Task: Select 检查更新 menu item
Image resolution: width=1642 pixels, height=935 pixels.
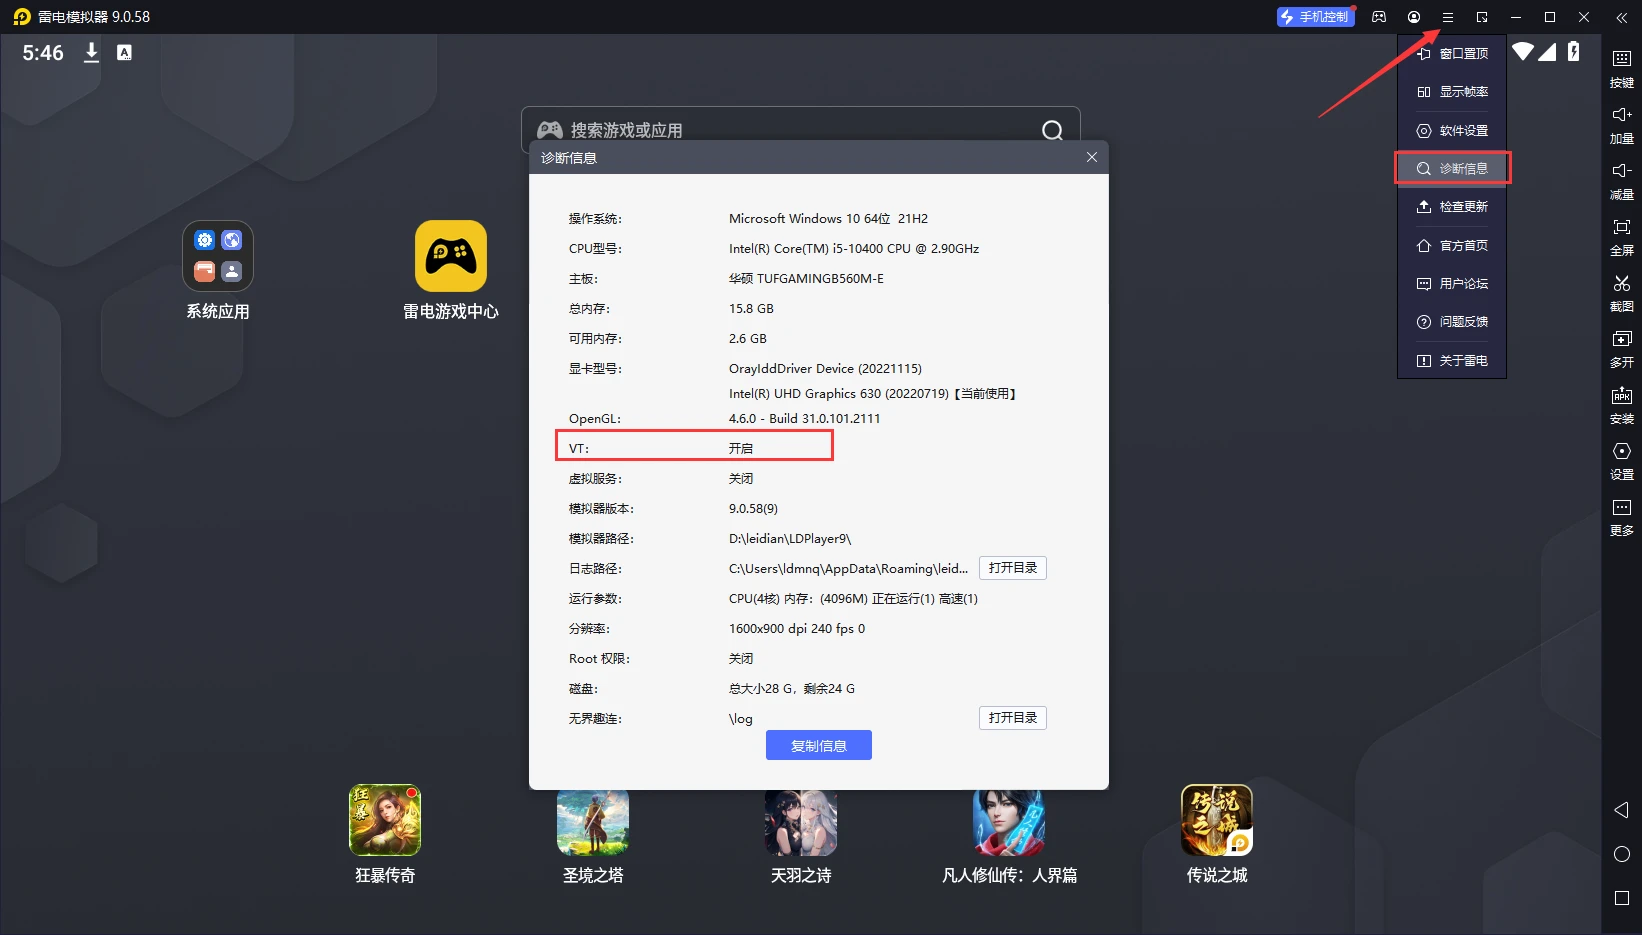Action: tap(1452, 207)
